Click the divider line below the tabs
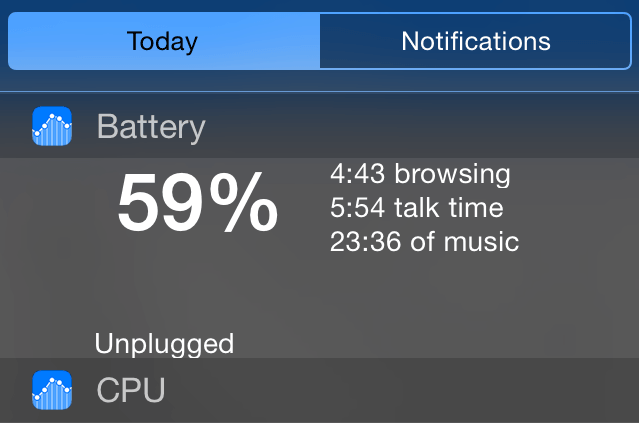Viewport: 639px width, 423px height. 320,92
